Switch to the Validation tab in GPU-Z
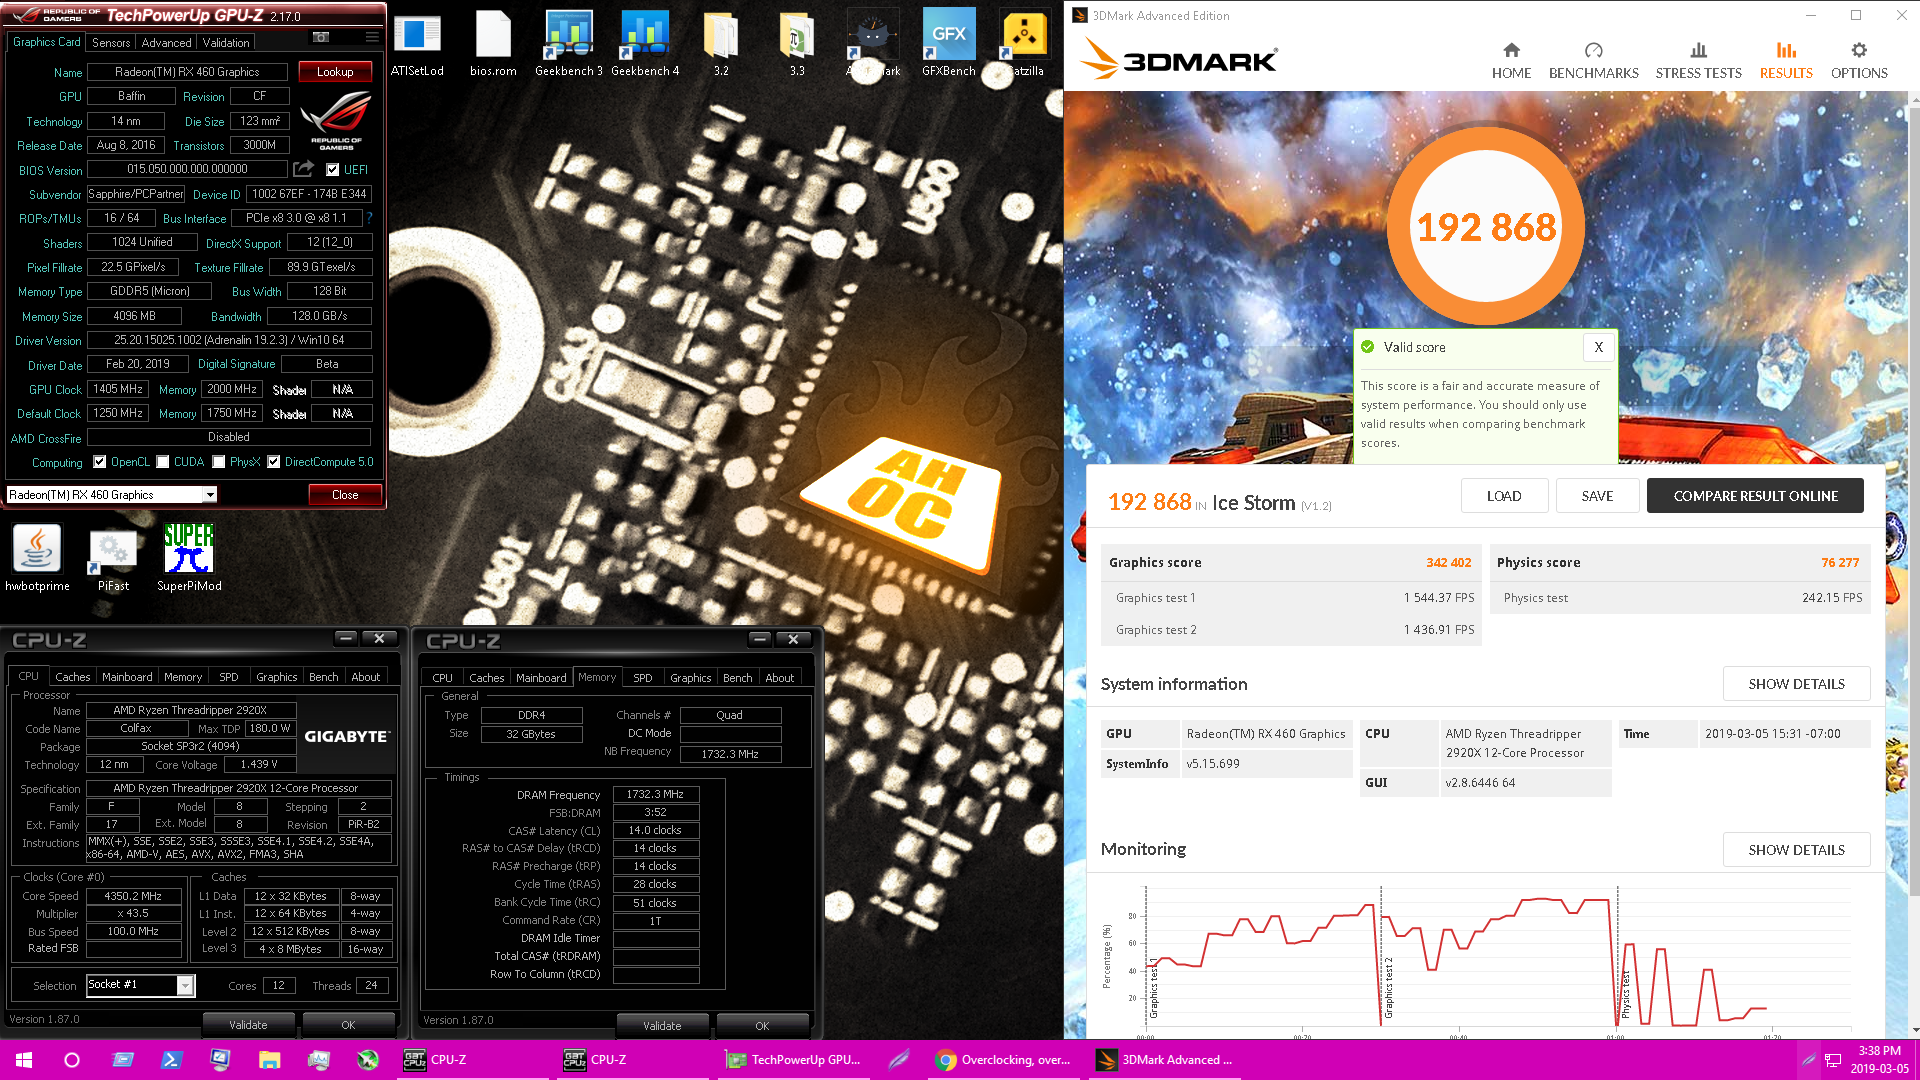 point(226,43)
